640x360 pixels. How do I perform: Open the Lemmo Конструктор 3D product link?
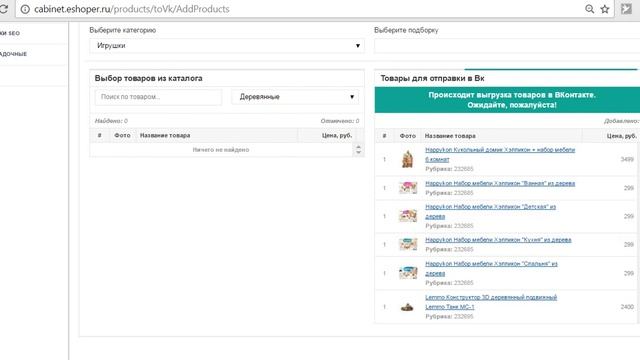(491, 302)
